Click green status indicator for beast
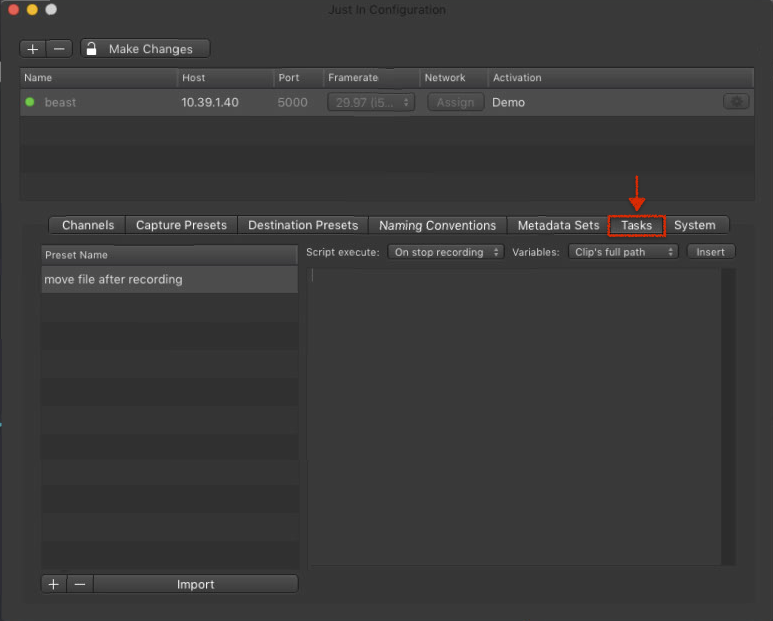This screenshot has height=621, width=773. [30, 102]
